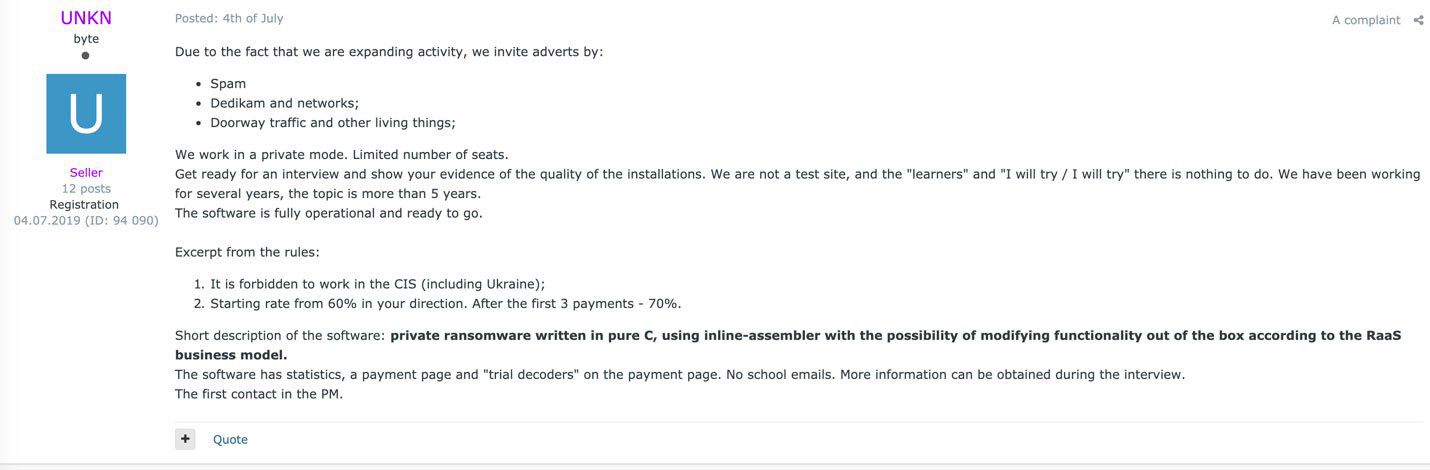The width and height of the screenshot is (1430, 470).
Task: Click the plus multi-quote button
Action: (x=185, y=439)
